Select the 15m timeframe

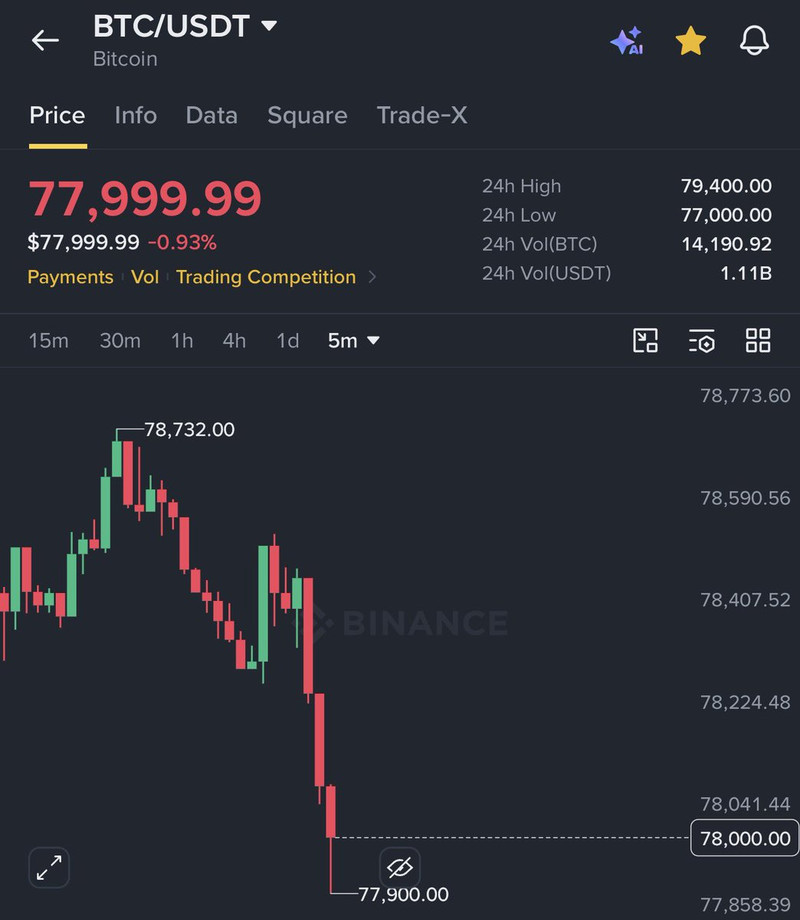(x=49, y=340)
